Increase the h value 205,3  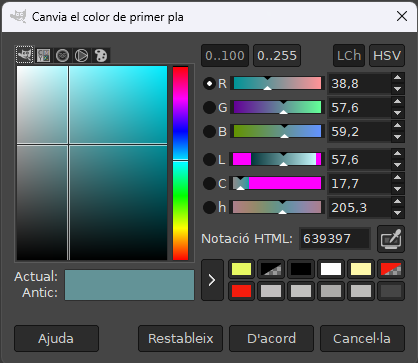(x=397, y=202)
